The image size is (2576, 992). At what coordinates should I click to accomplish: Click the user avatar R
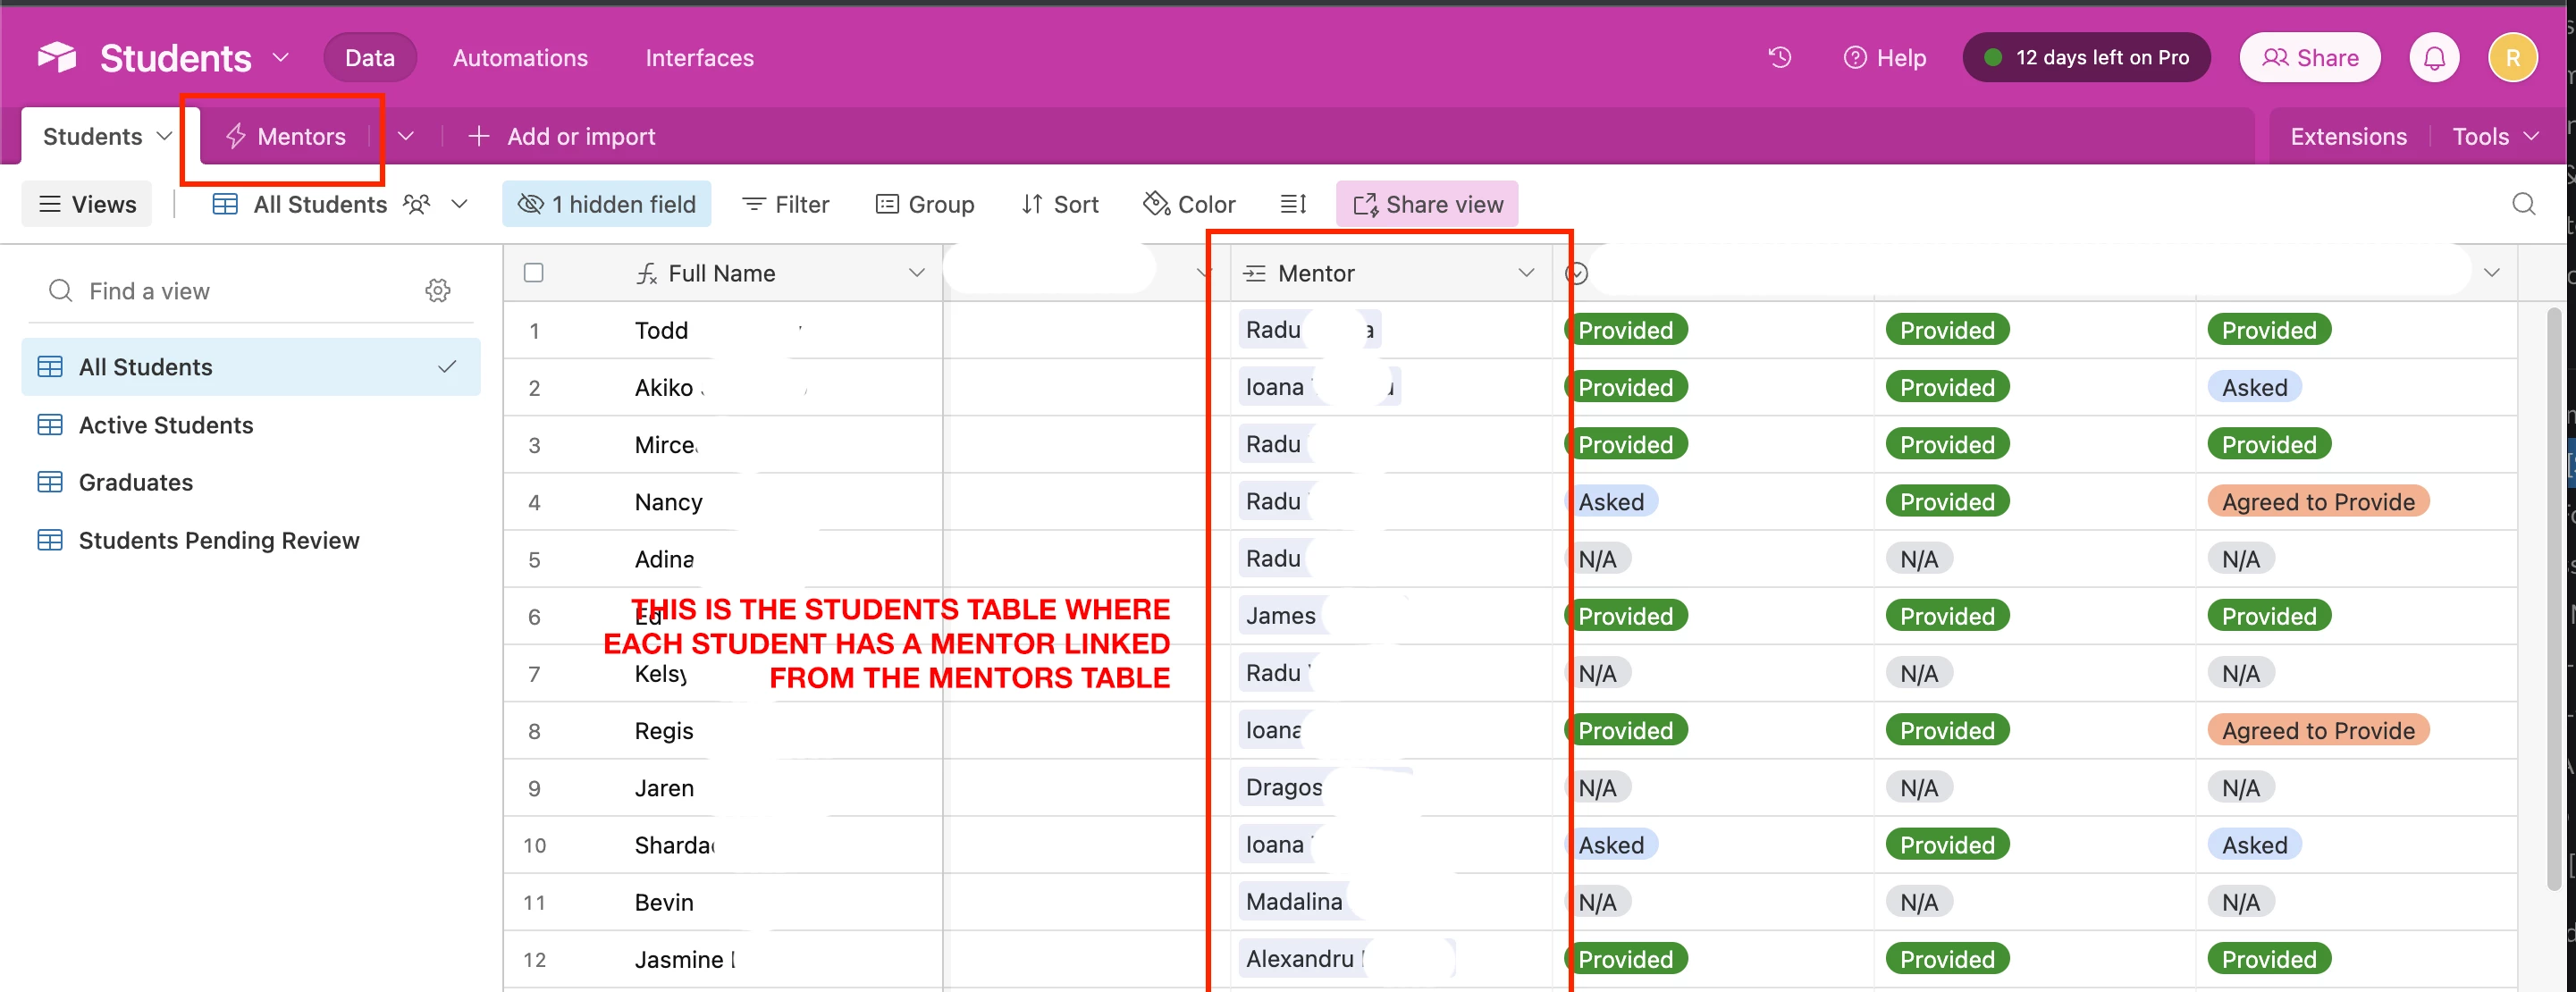pyautogui.click(x=2512, y=58)
